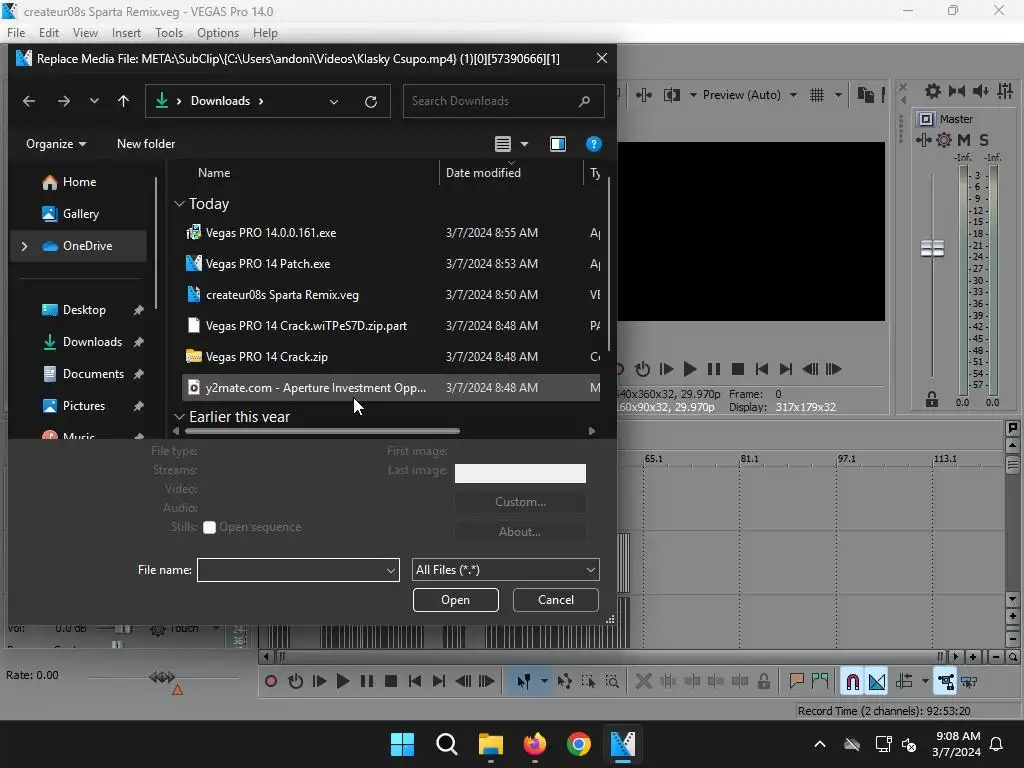
Task: Toggle loop playback in the timeline transport bar
Action: click(x=295, y=681)
